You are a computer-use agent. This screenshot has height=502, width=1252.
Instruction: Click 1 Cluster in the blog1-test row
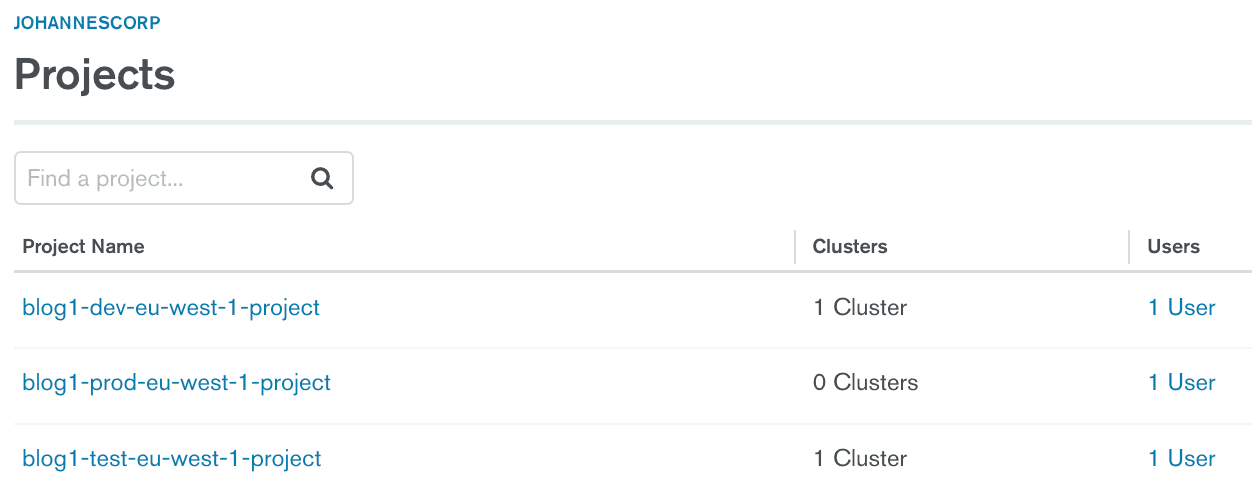860,458
